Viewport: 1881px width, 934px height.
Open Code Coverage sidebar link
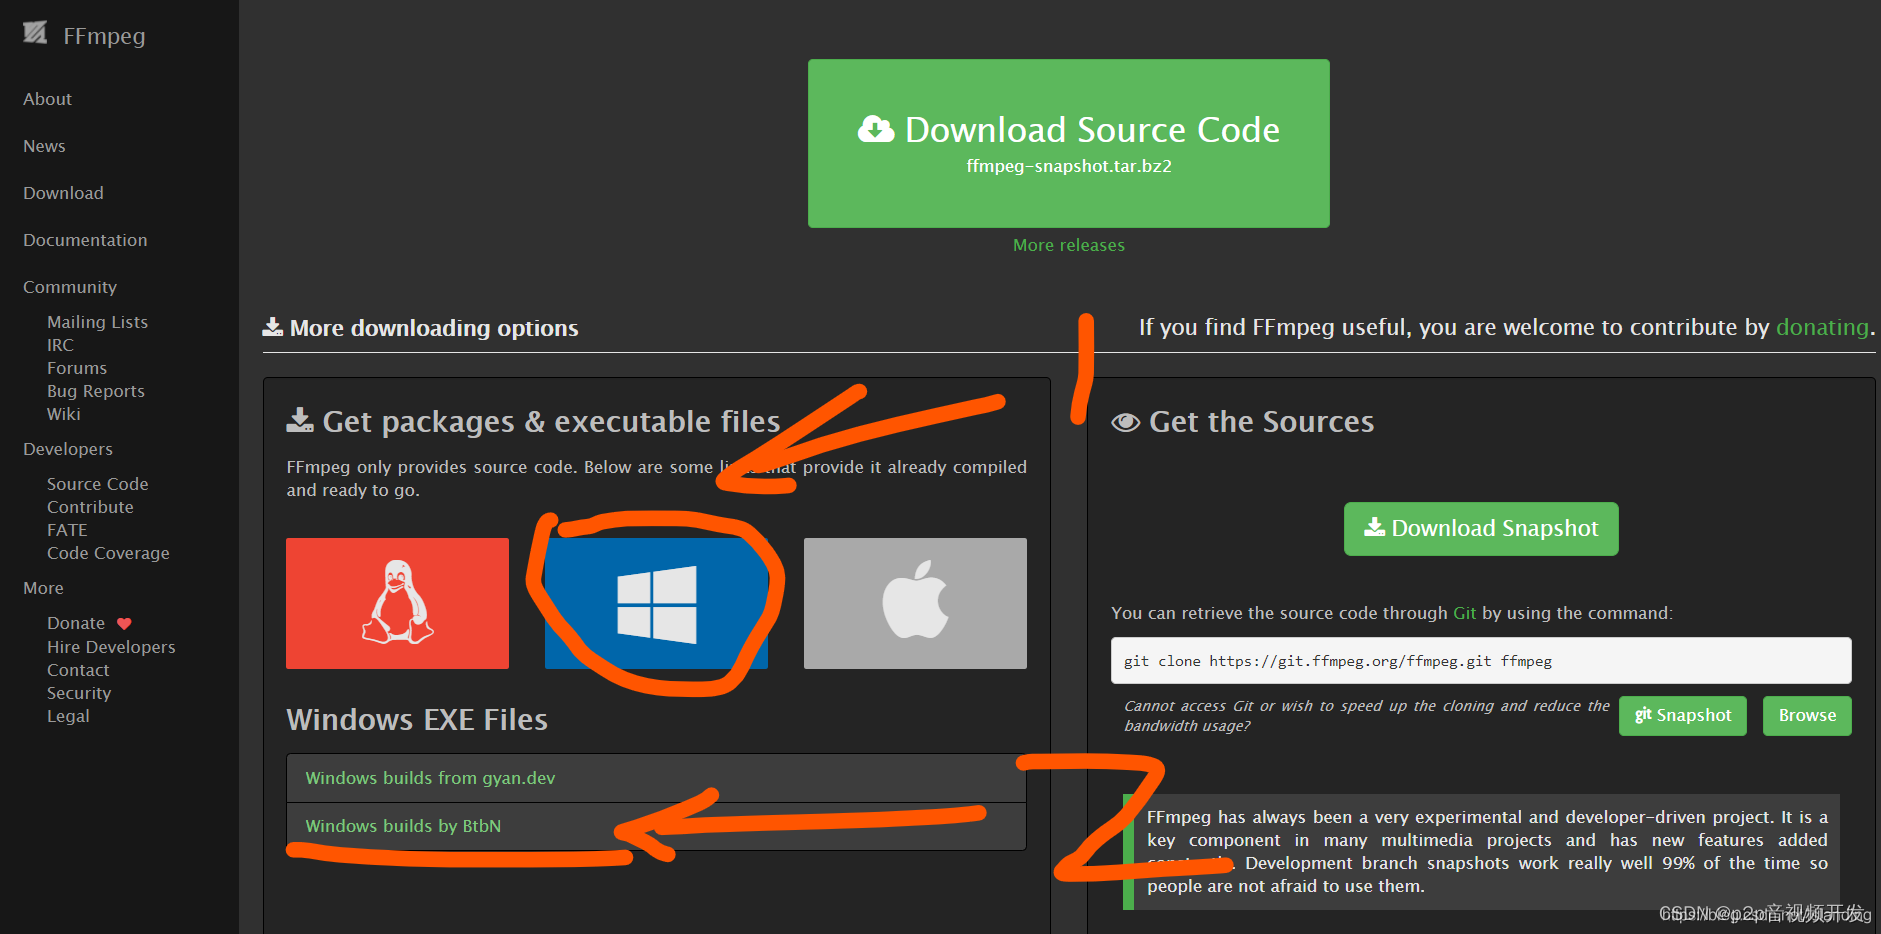108,553
